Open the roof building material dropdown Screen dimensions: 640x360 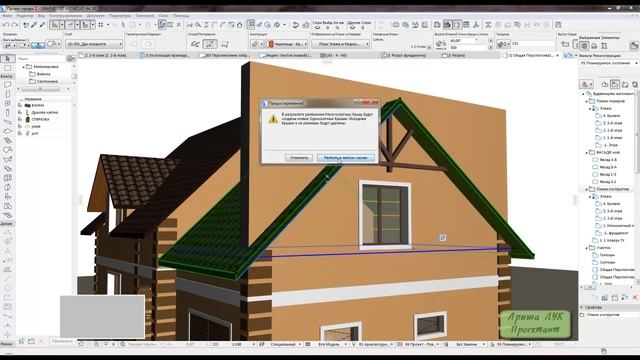pyautogui.click(x=287, y=44)
